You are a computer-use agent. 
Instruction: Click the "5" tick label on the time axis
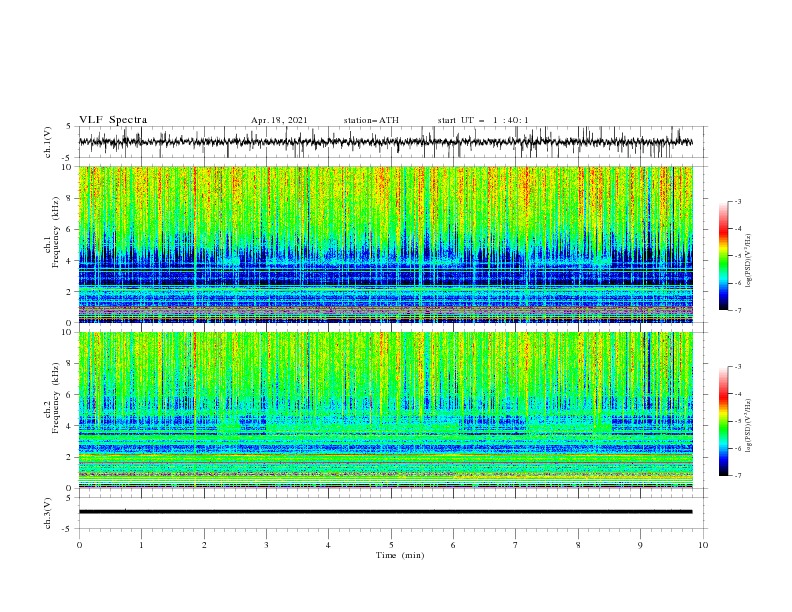point(391,545)
